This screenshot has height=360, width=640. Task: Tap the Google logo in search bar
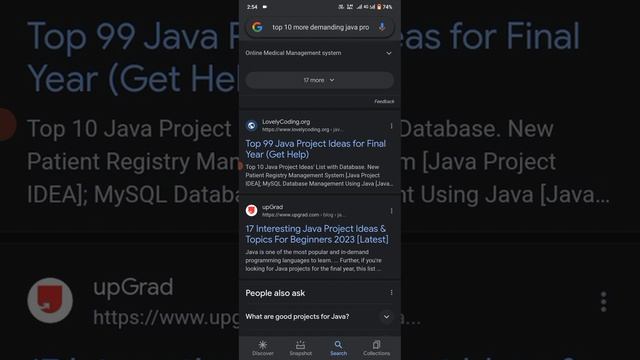tap(257, 27)
